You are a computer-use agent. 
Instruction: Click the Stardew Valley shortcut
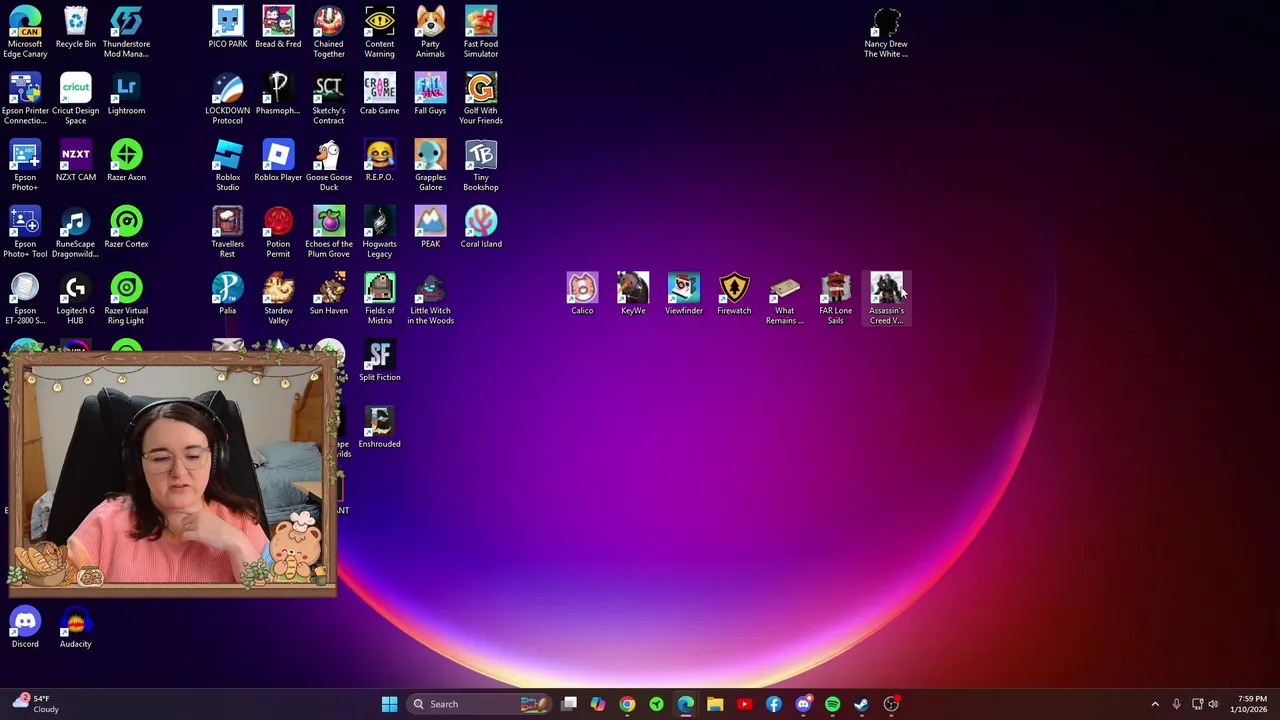[x=278, y=299]
